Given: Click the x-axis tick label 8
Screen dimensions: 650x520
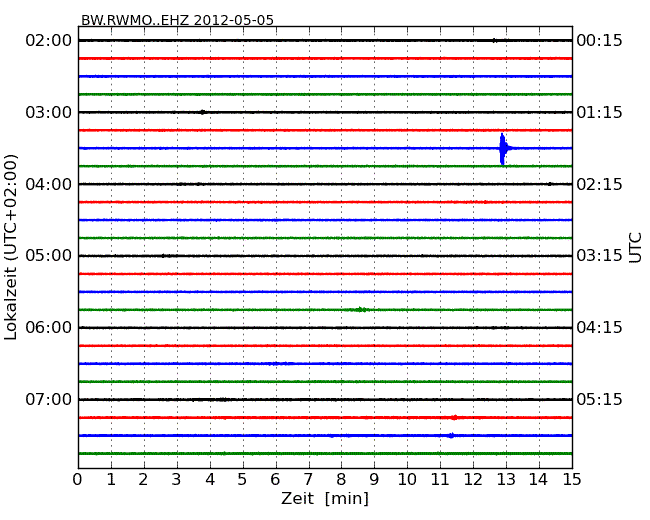Looking at the screenshot, I should pos(341,480).
